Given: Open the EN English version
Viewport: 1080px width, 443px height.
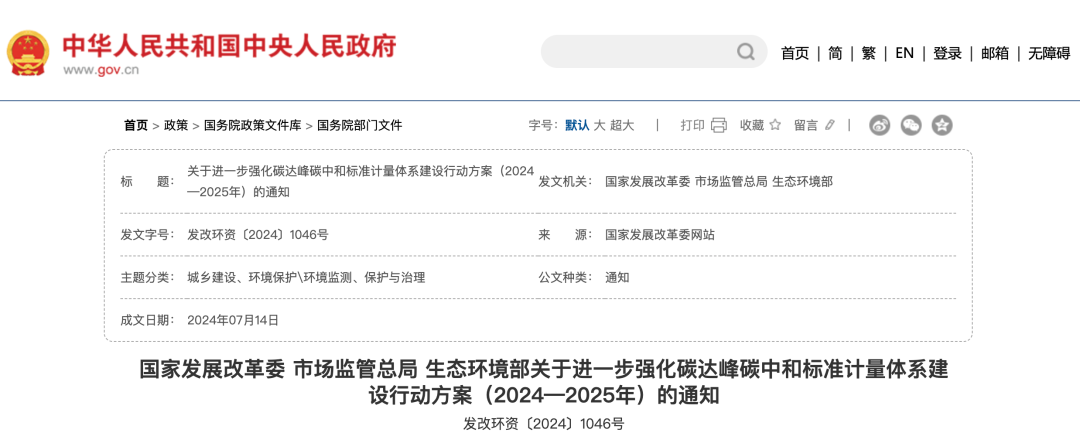Looking at the screenshot, I should [904, 53].
